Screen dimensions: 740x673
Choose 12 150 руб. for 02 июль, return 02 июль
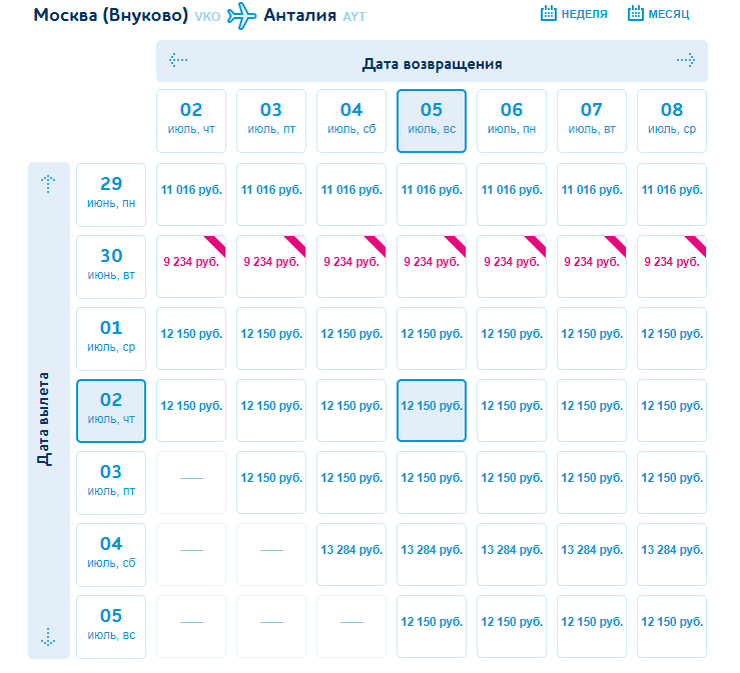[191, 411]
